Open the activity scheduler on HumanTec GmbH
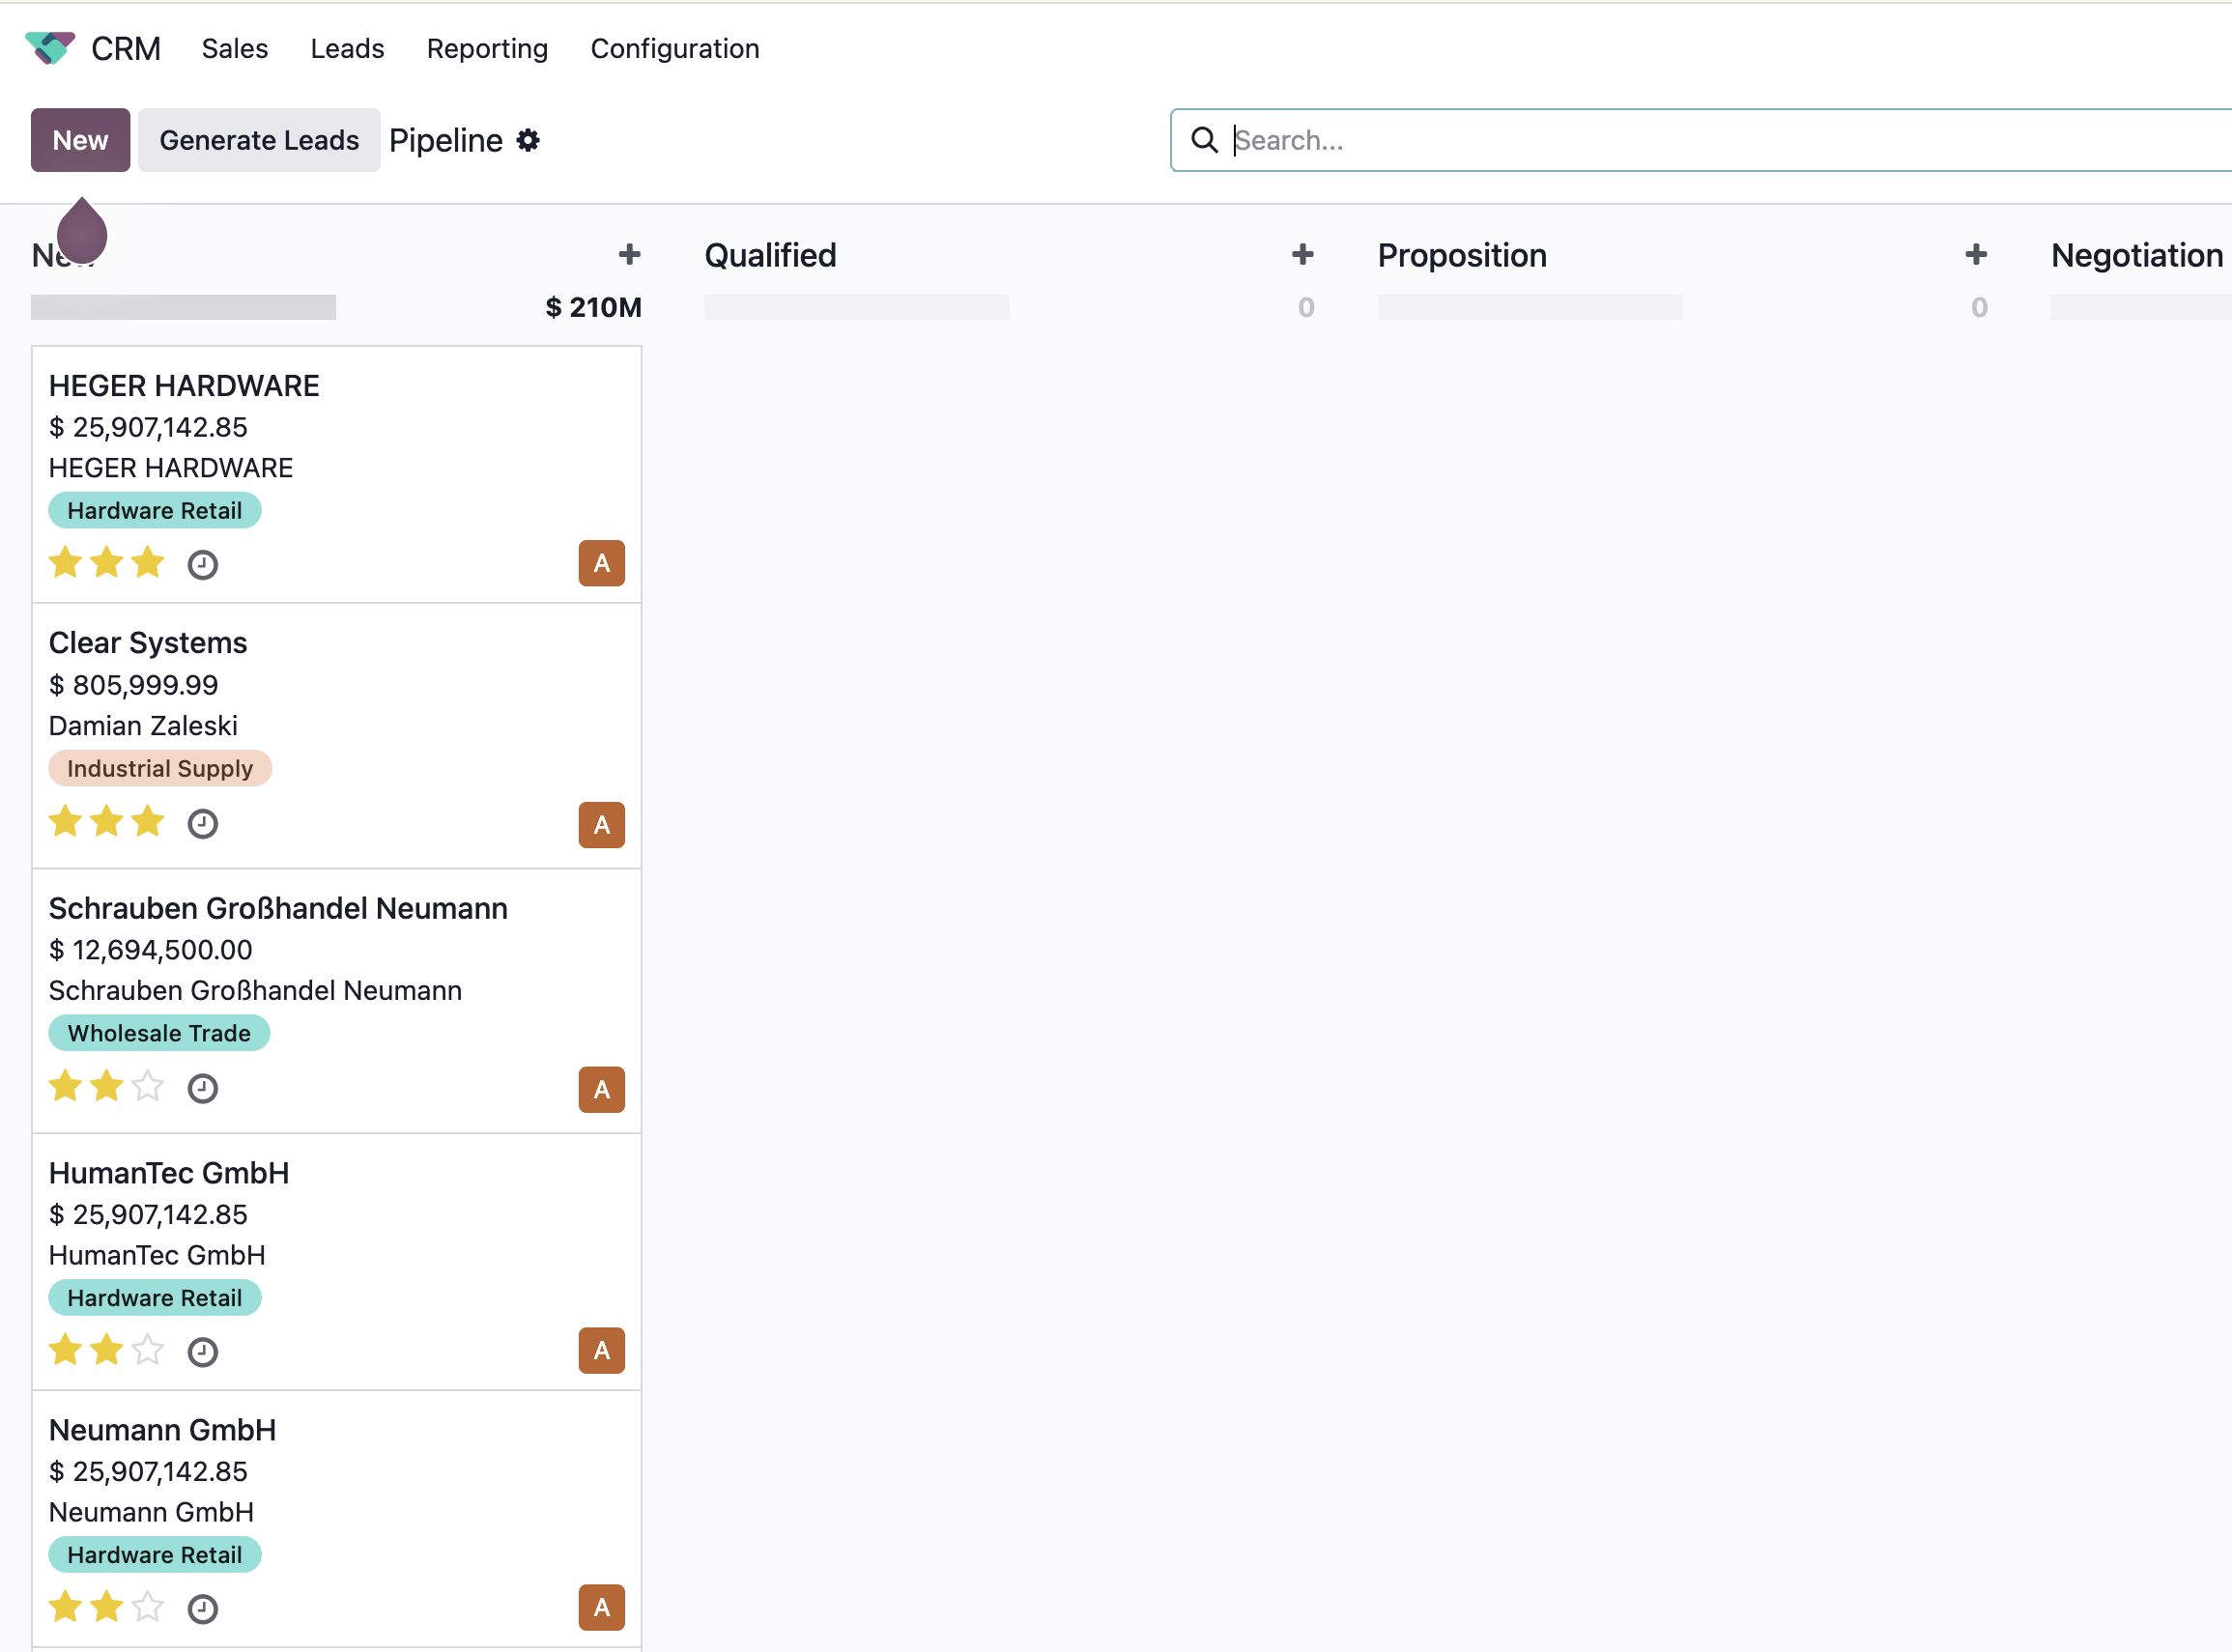Image resolution: width=2232 pixels, height=1652 pixels. click(202, 1351)
